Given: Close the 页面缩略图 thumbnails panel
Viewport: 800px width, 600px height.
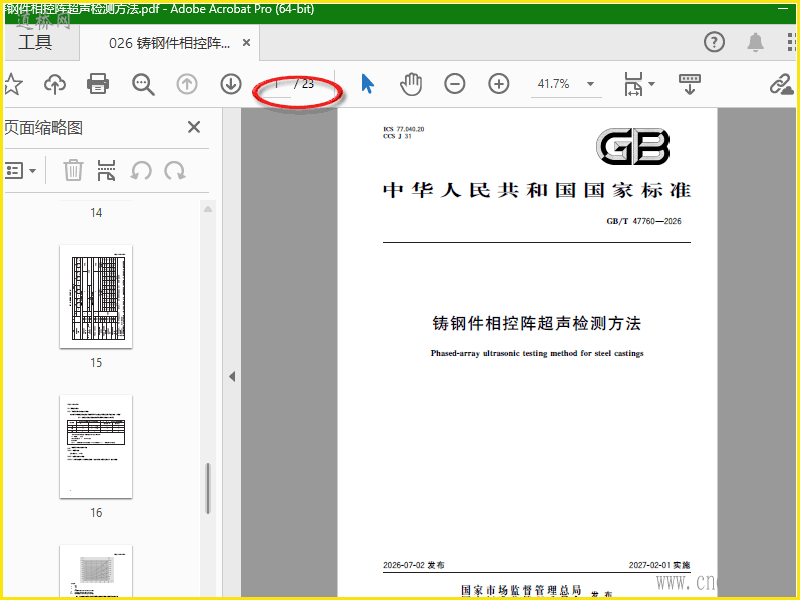Looking at the screenshot, I should click(x=194, y=127).
